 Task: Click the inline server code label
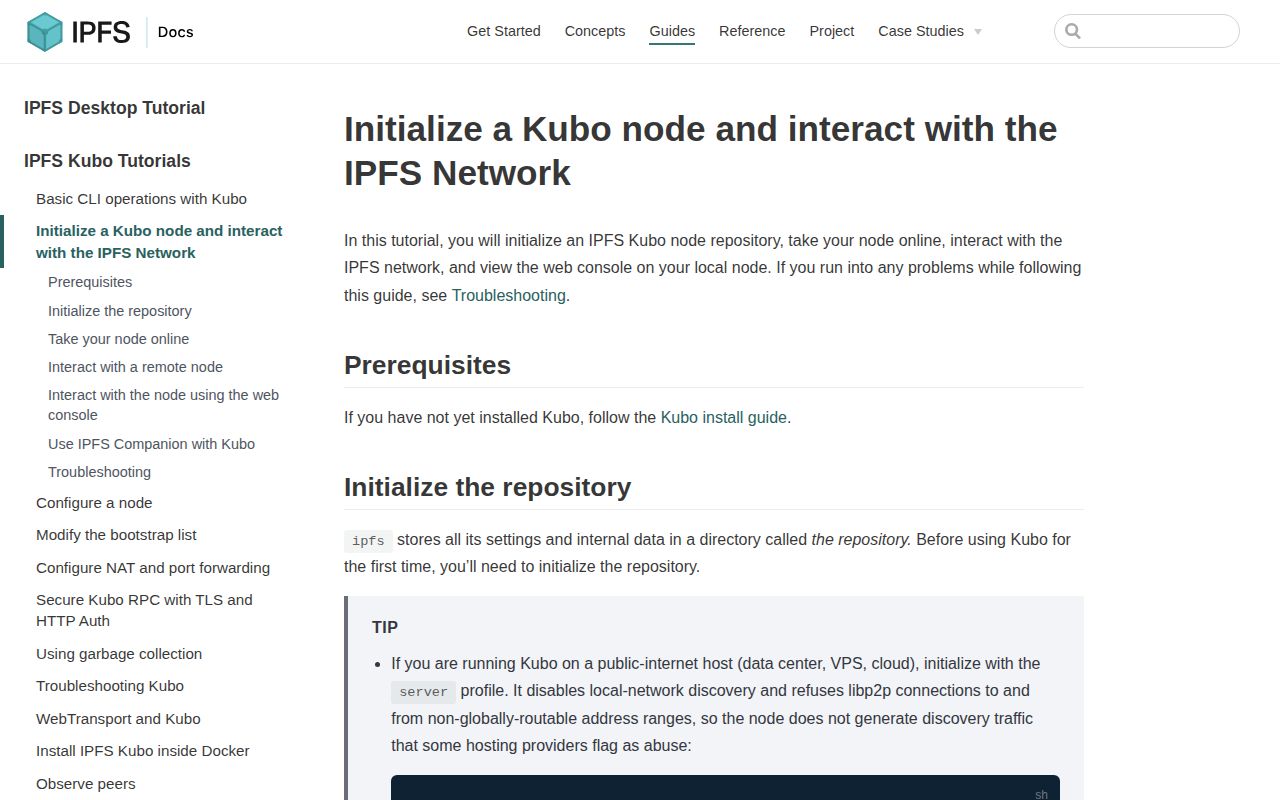click(x=423, y=692)
